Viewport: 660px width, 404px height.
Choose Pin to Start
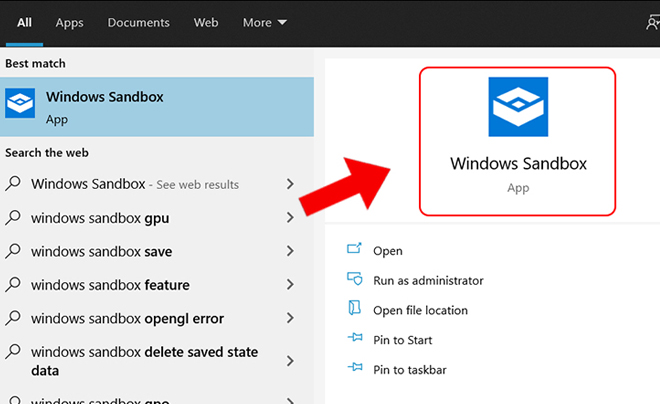(402, 340)
